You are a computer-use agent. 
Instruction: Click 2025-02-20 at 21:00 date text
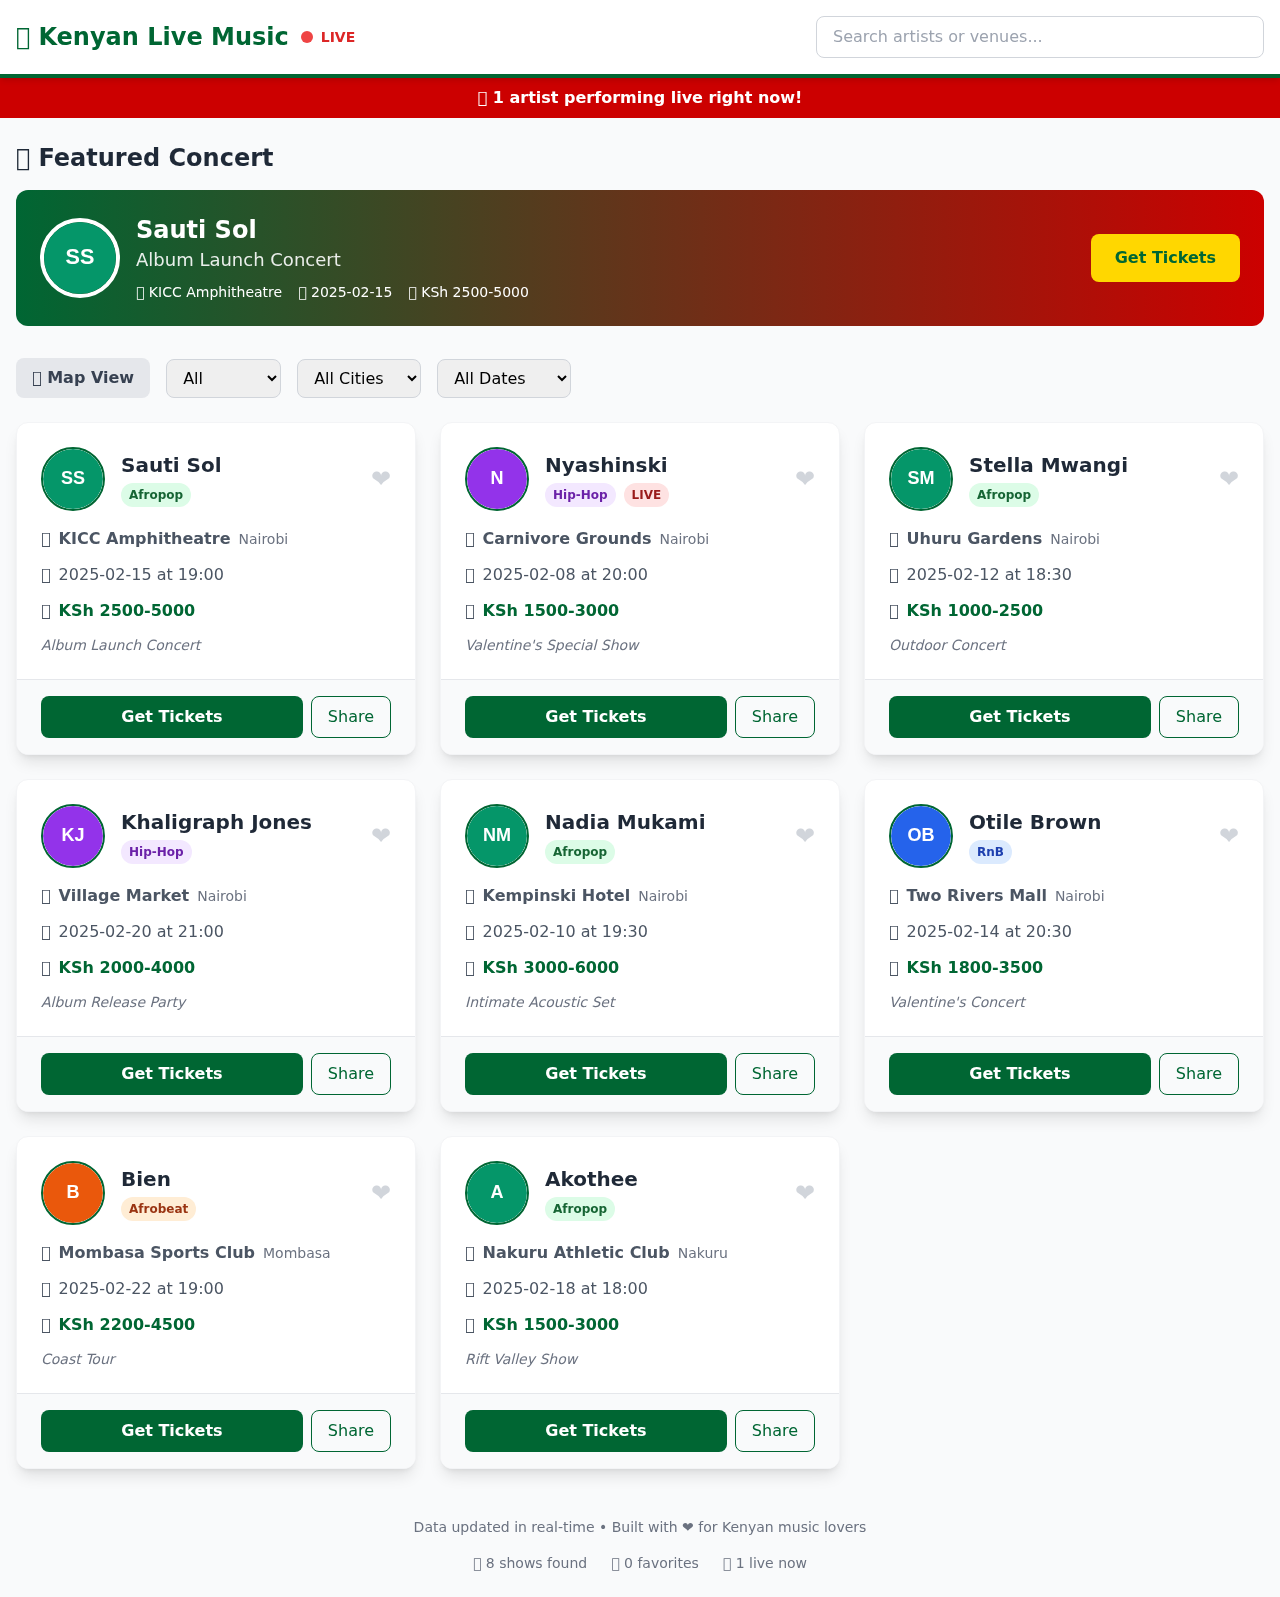[x=141, y=932]
